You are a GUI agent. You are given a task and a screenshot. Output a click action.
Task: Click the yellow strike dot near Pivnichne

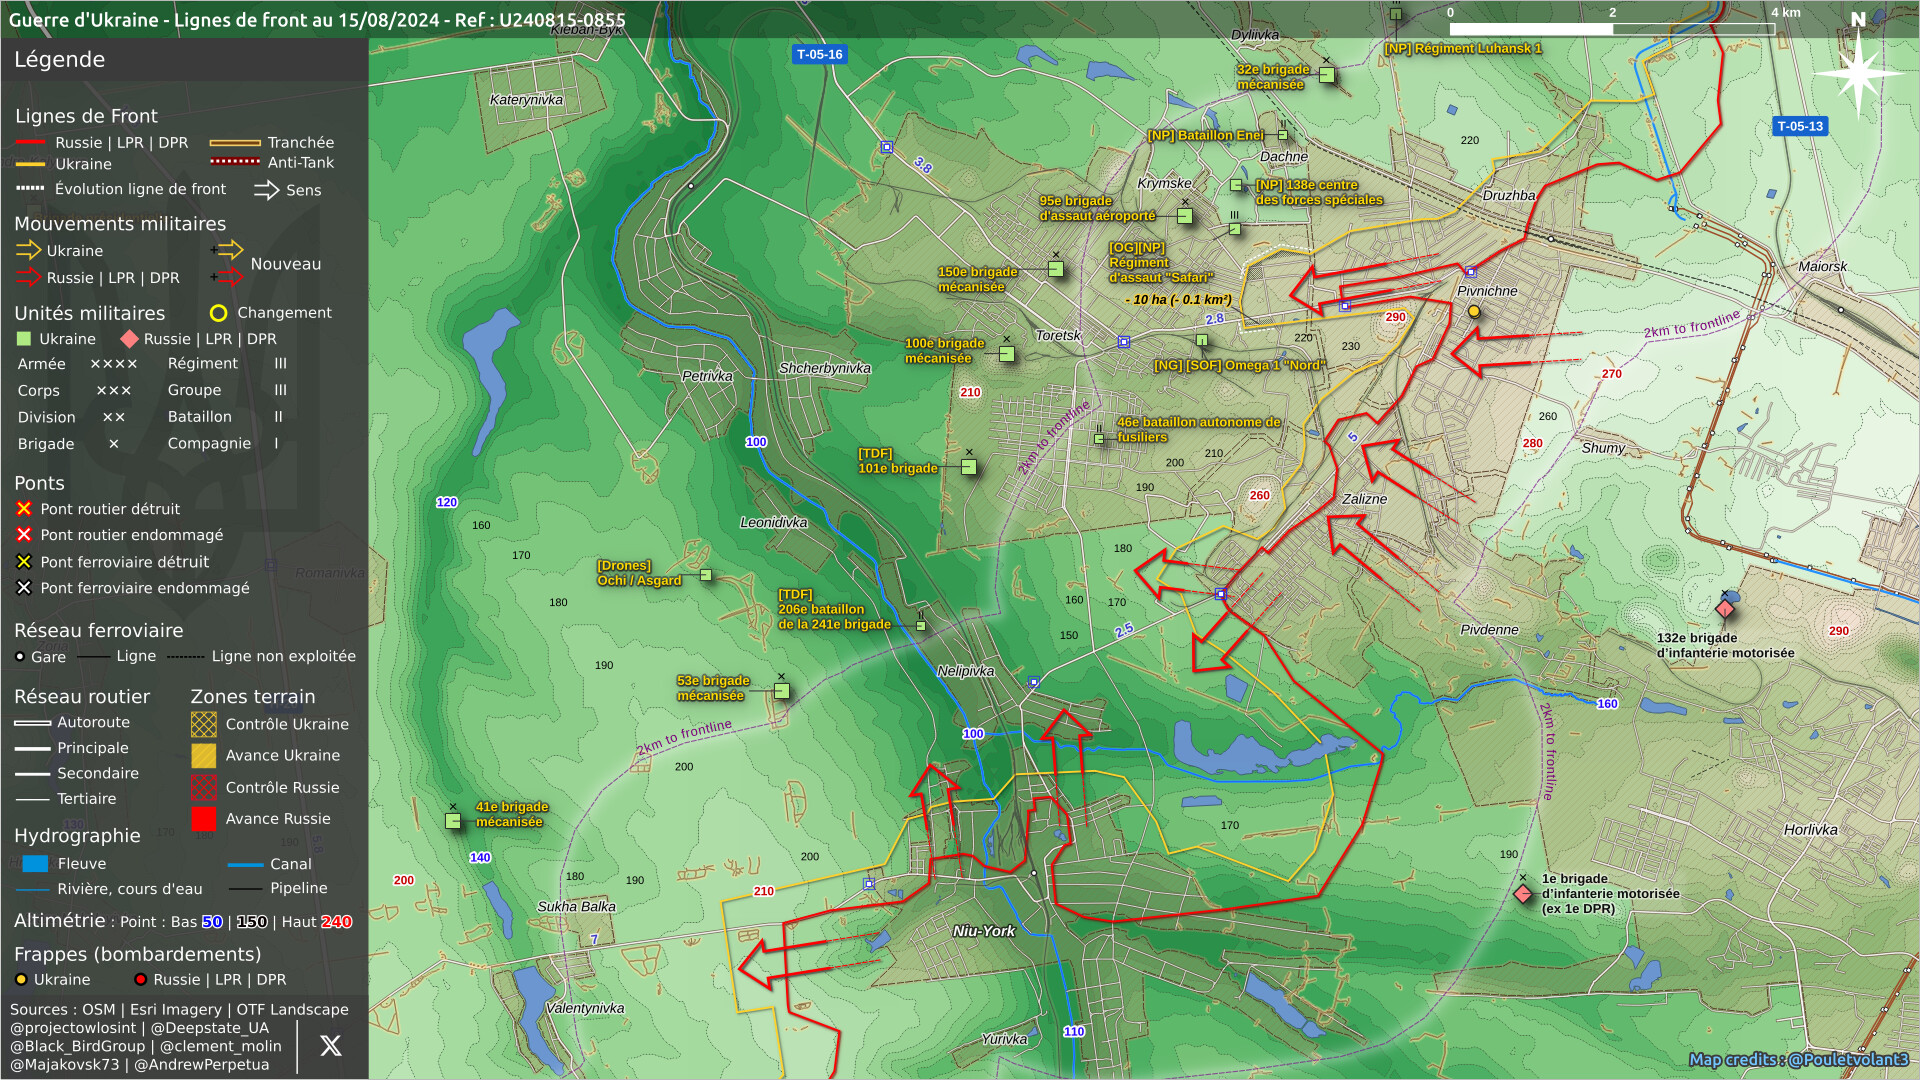[1473, 312]
